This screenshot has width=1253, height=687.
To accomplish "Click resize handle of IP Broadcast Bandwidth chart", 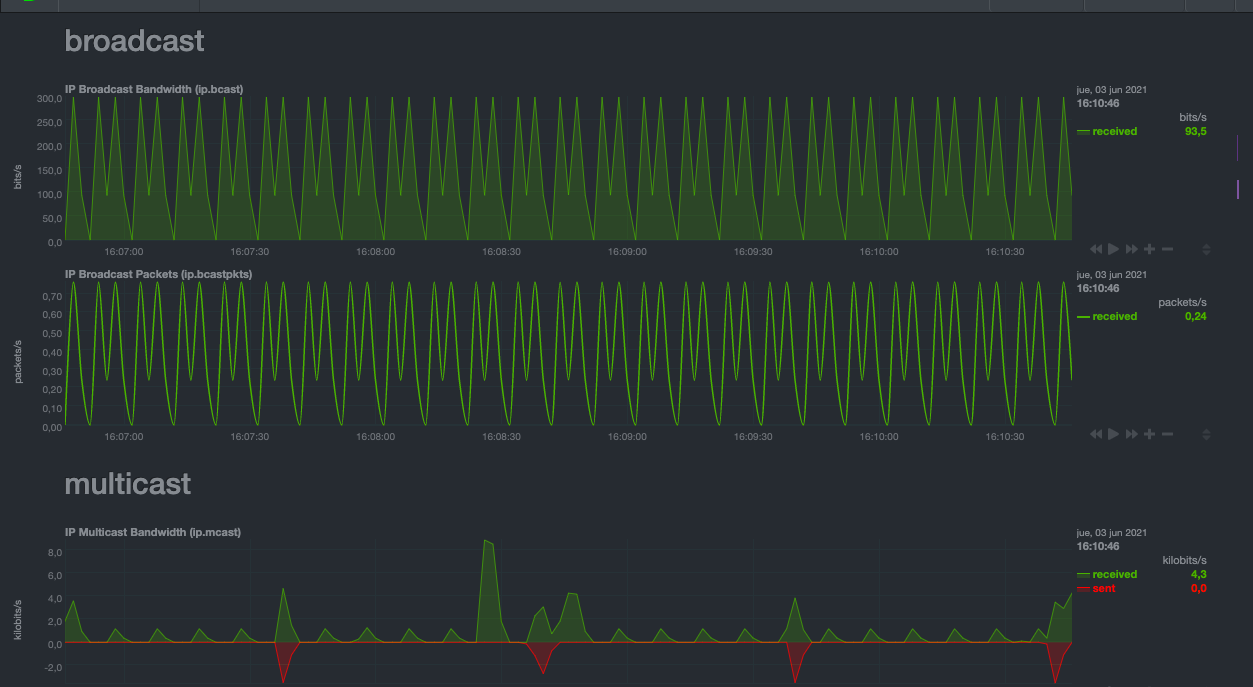I will pos(1206,249).
